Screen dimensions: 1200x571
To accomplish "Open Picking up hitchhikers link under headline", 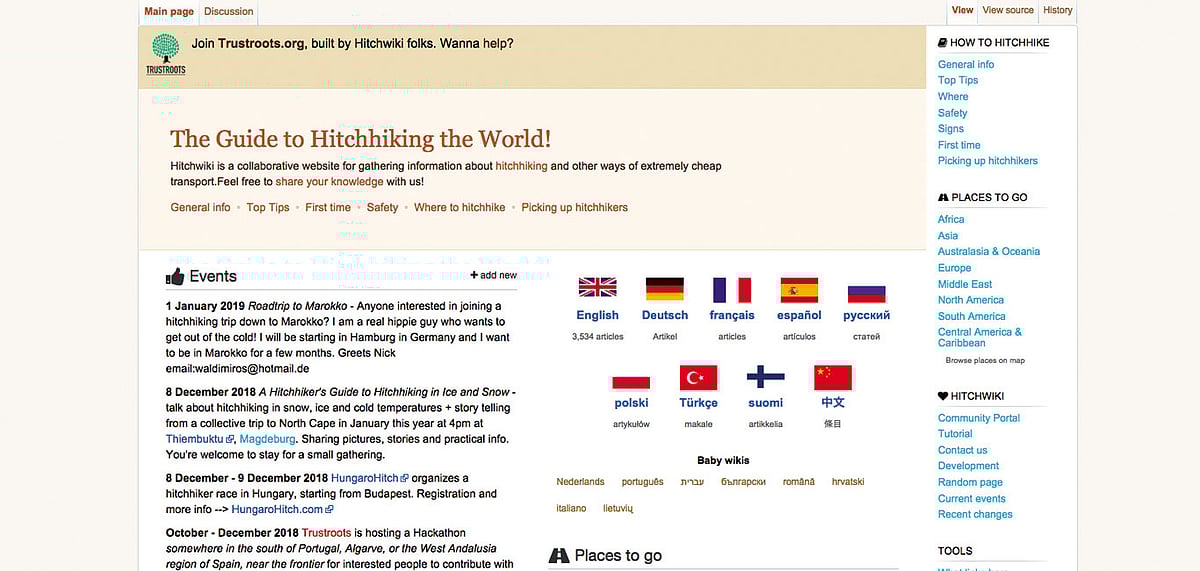I will [575, 208].
